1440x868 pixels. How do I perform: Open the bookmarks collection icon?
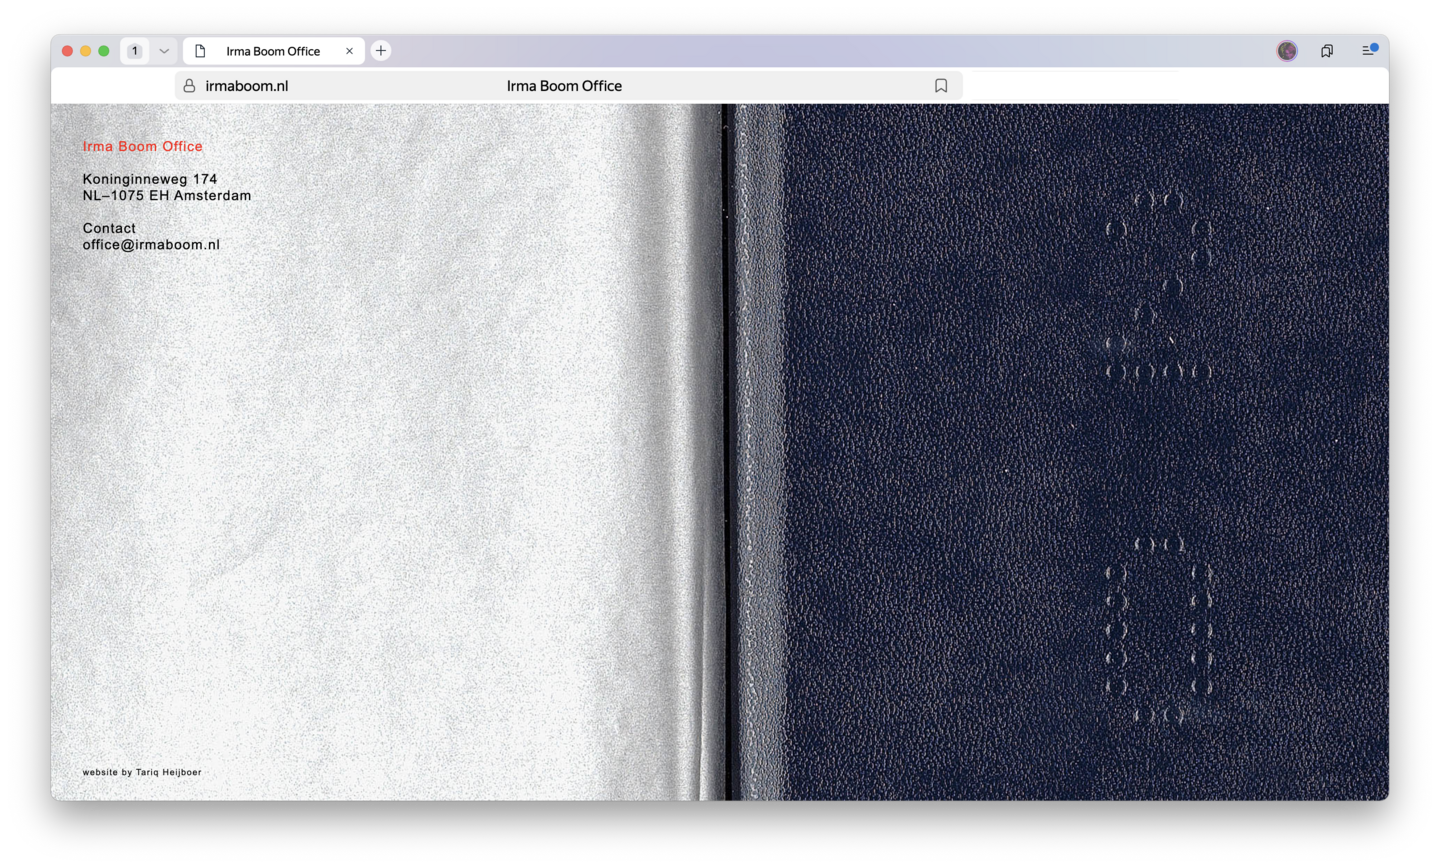[1327, 51]
